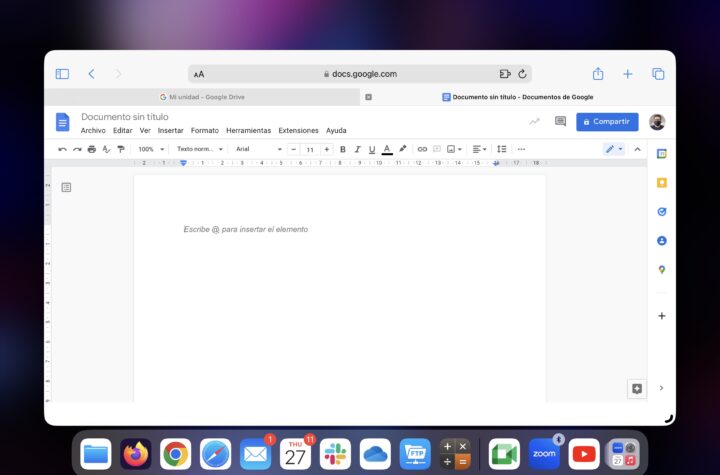Image resolution: width=720 pixels, height=475 pixels.
Task: Open the text color picker
Action: (x=387, y=149)
